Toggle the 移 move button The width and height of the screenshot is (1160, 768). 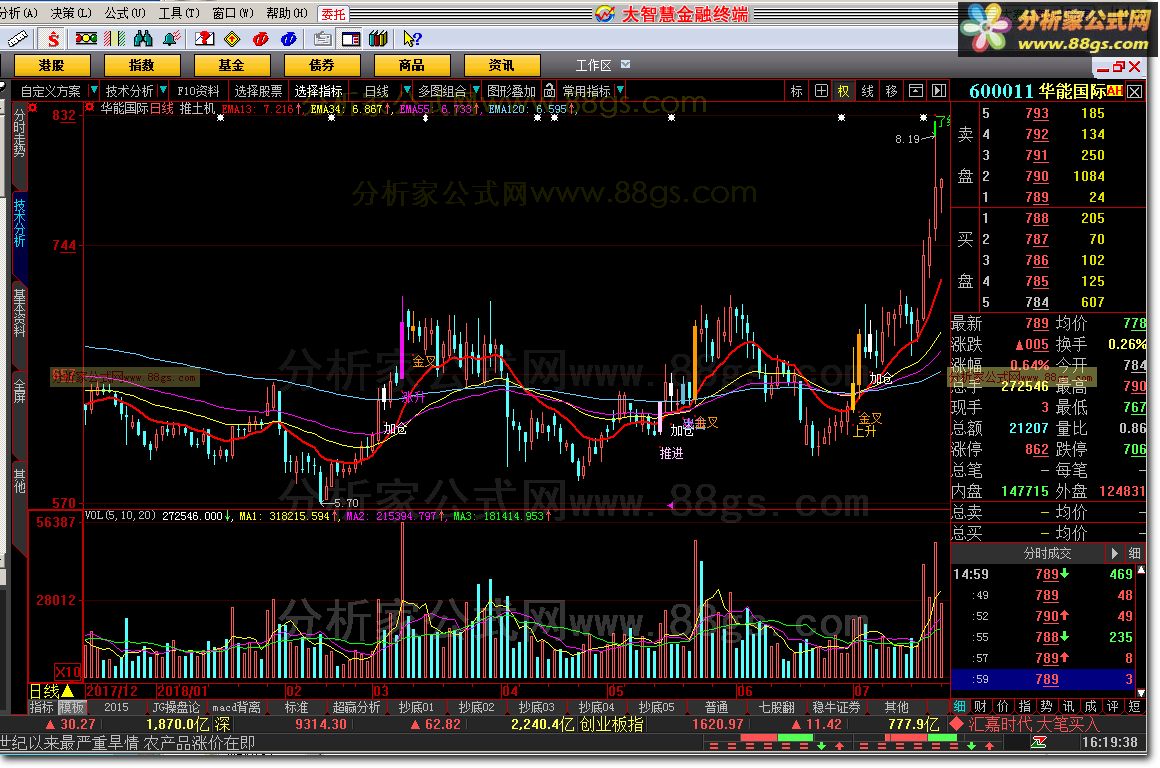(x=891, y=90)
